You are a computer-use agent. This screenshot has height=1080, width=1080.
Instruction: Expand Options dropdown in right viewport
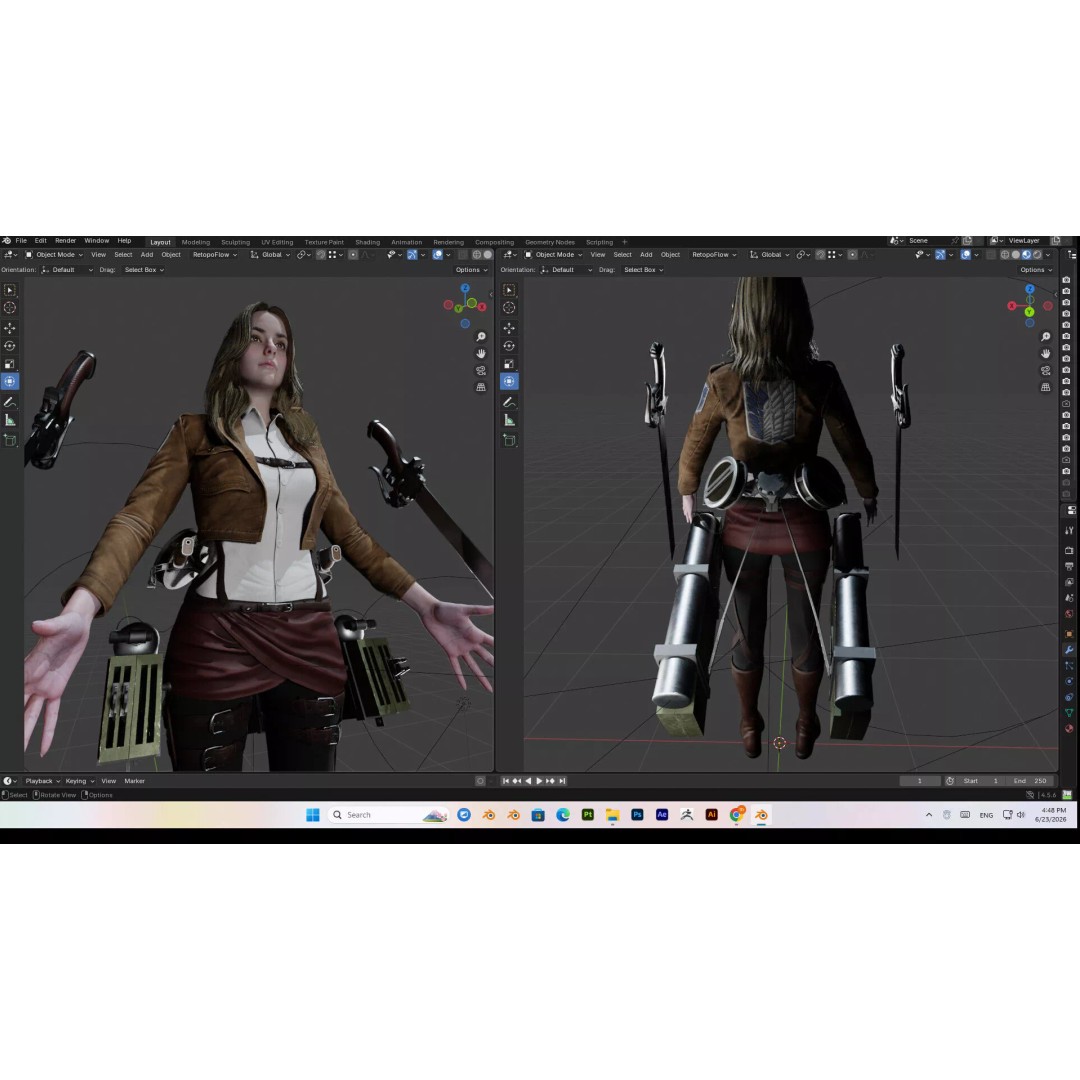pos(1037,270)
